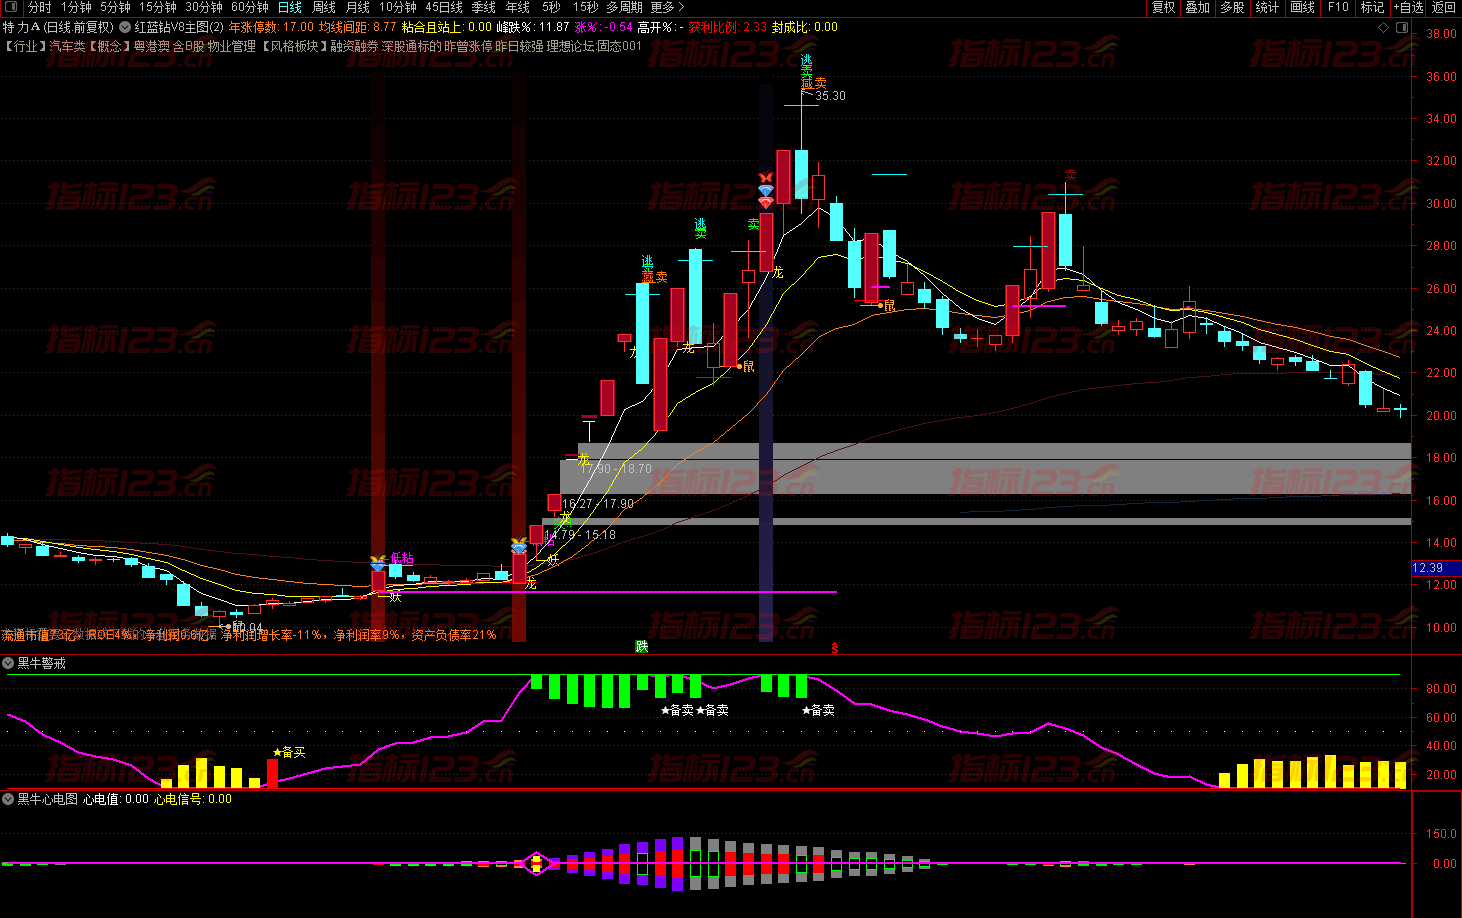Click the 物业管理 concept link
1462x918 pixels.
point(232,46)
